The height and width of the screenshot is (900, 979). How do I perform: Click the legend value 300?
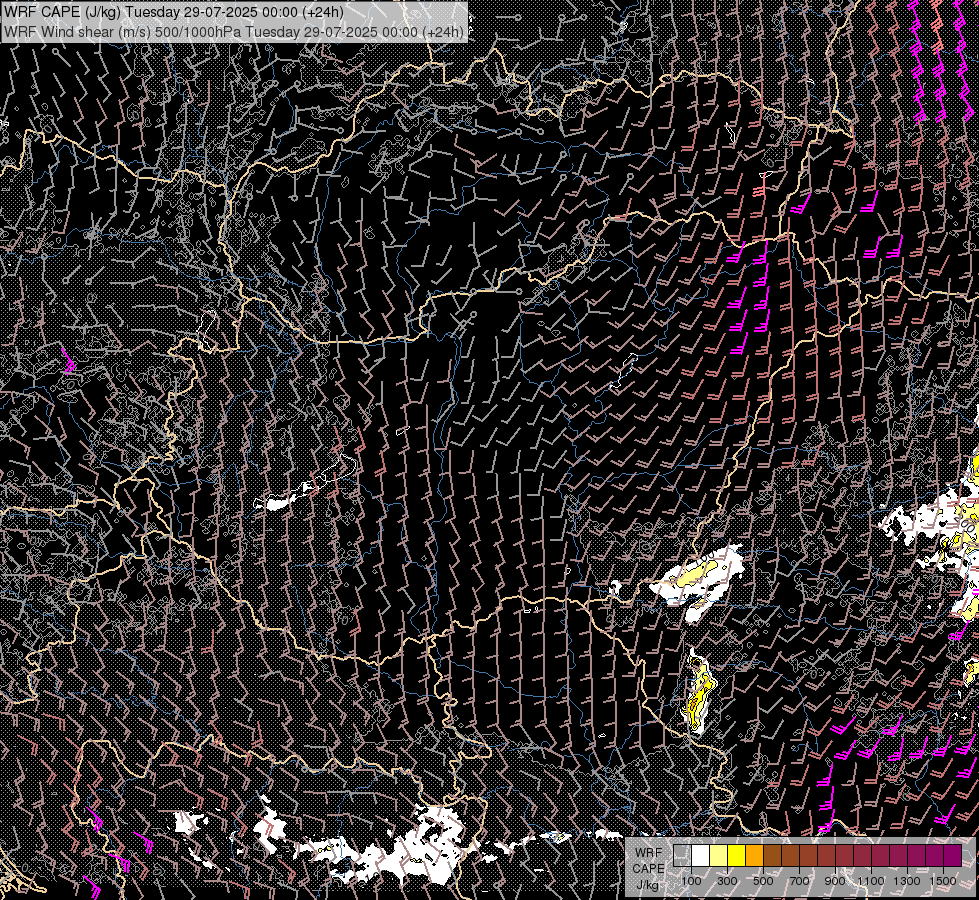(727, 881)
